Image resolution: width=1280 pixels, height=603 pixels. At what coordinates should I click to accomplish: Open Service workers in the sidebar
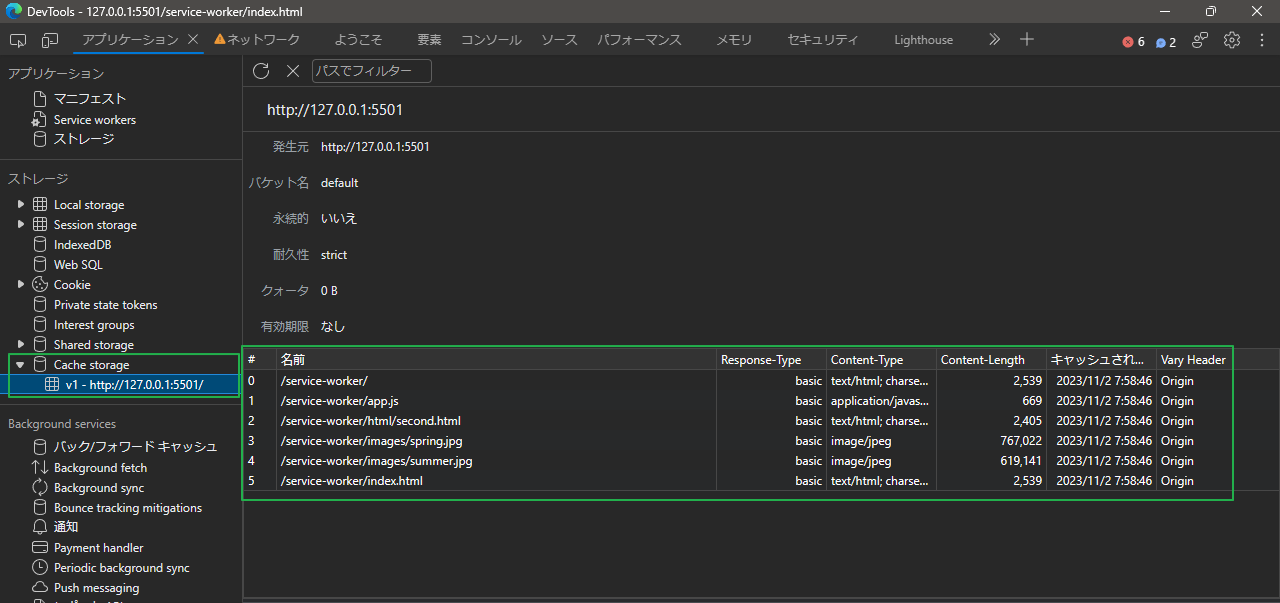click(92, 119)
